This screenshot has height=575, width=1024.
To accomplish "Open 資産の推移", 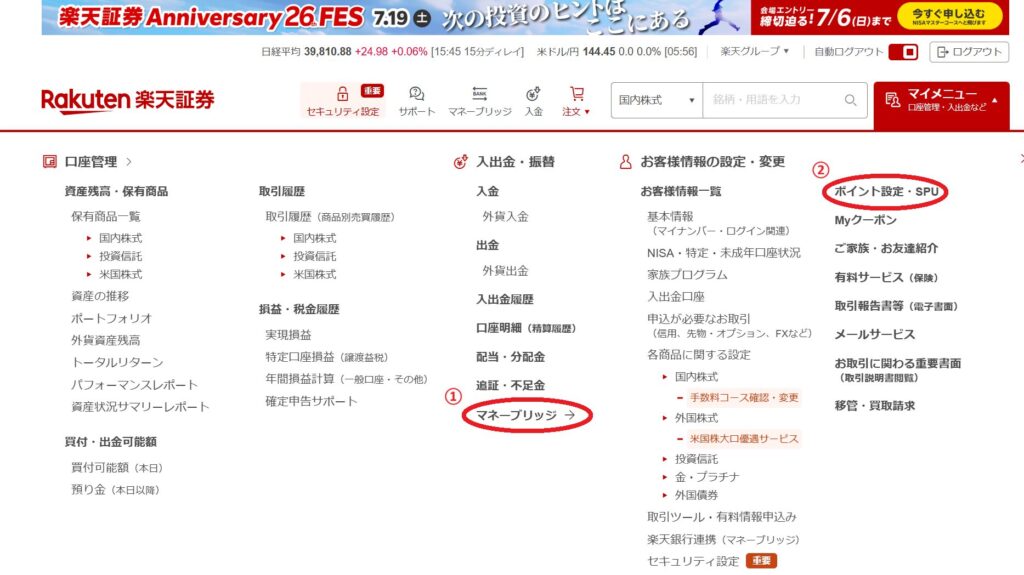I will coord(100,296).
